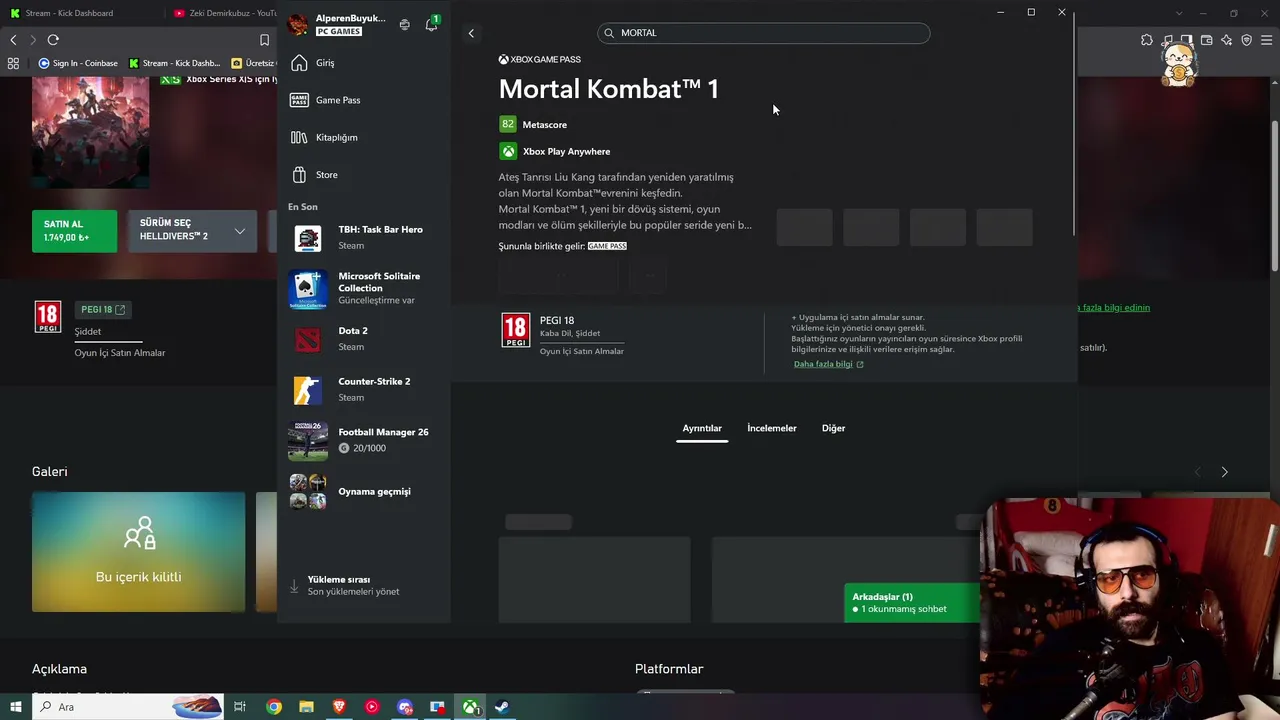Click the "Mortal Kombat™ 1" game title
This screenshot has height=720, width=1280.
[x=609, y=89]
